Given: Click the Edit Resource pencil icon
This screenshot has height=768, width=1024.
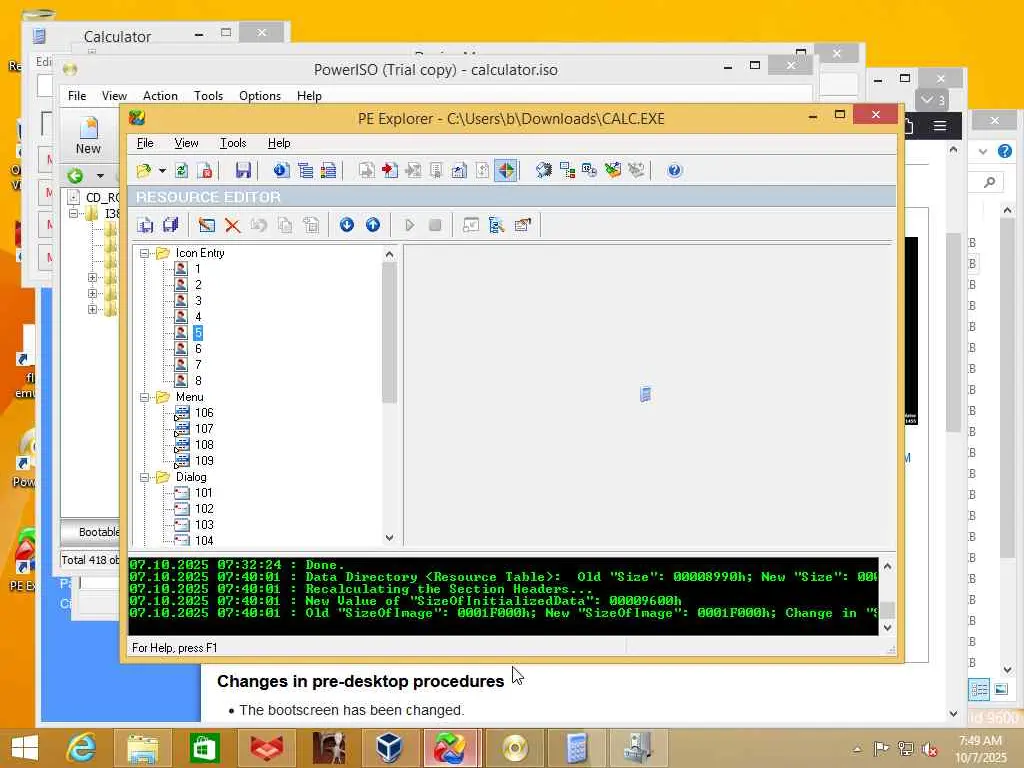Looking at the screenshot, I should point(206,225).
